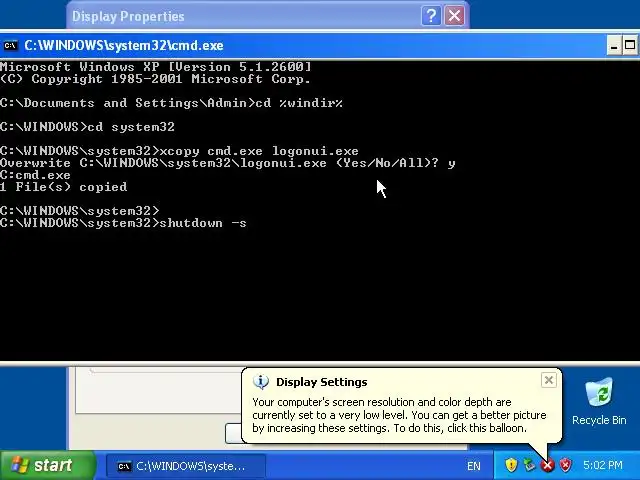Click the red X display settings tray icon
The height and width of the screenshot is (480, 640).
(x=548, y=465)
